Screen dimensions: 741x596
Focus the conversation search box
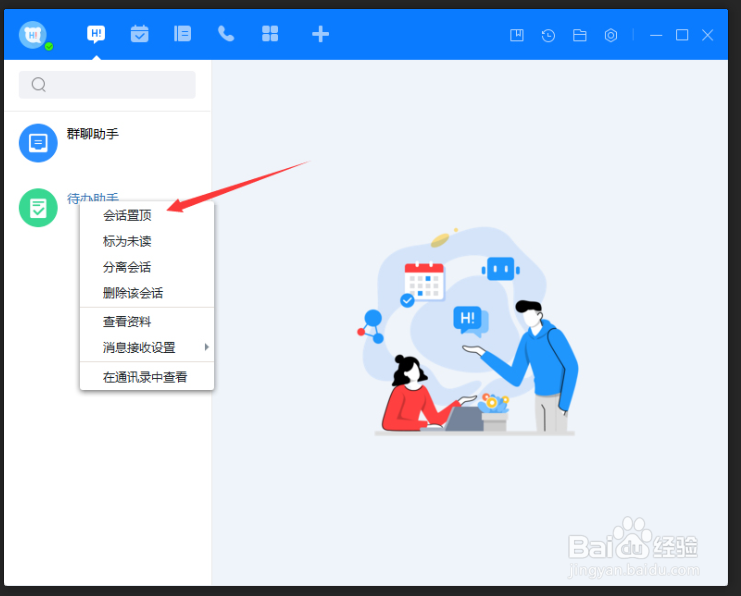pos(107,85)
